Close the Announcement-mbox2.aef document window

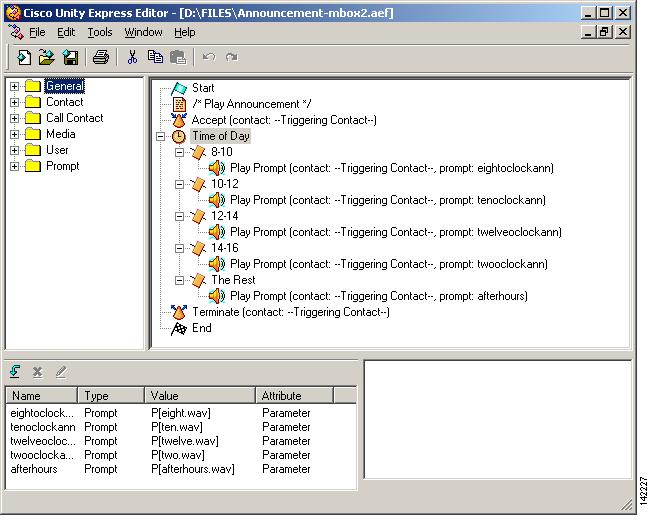click(x=623, y=32)
